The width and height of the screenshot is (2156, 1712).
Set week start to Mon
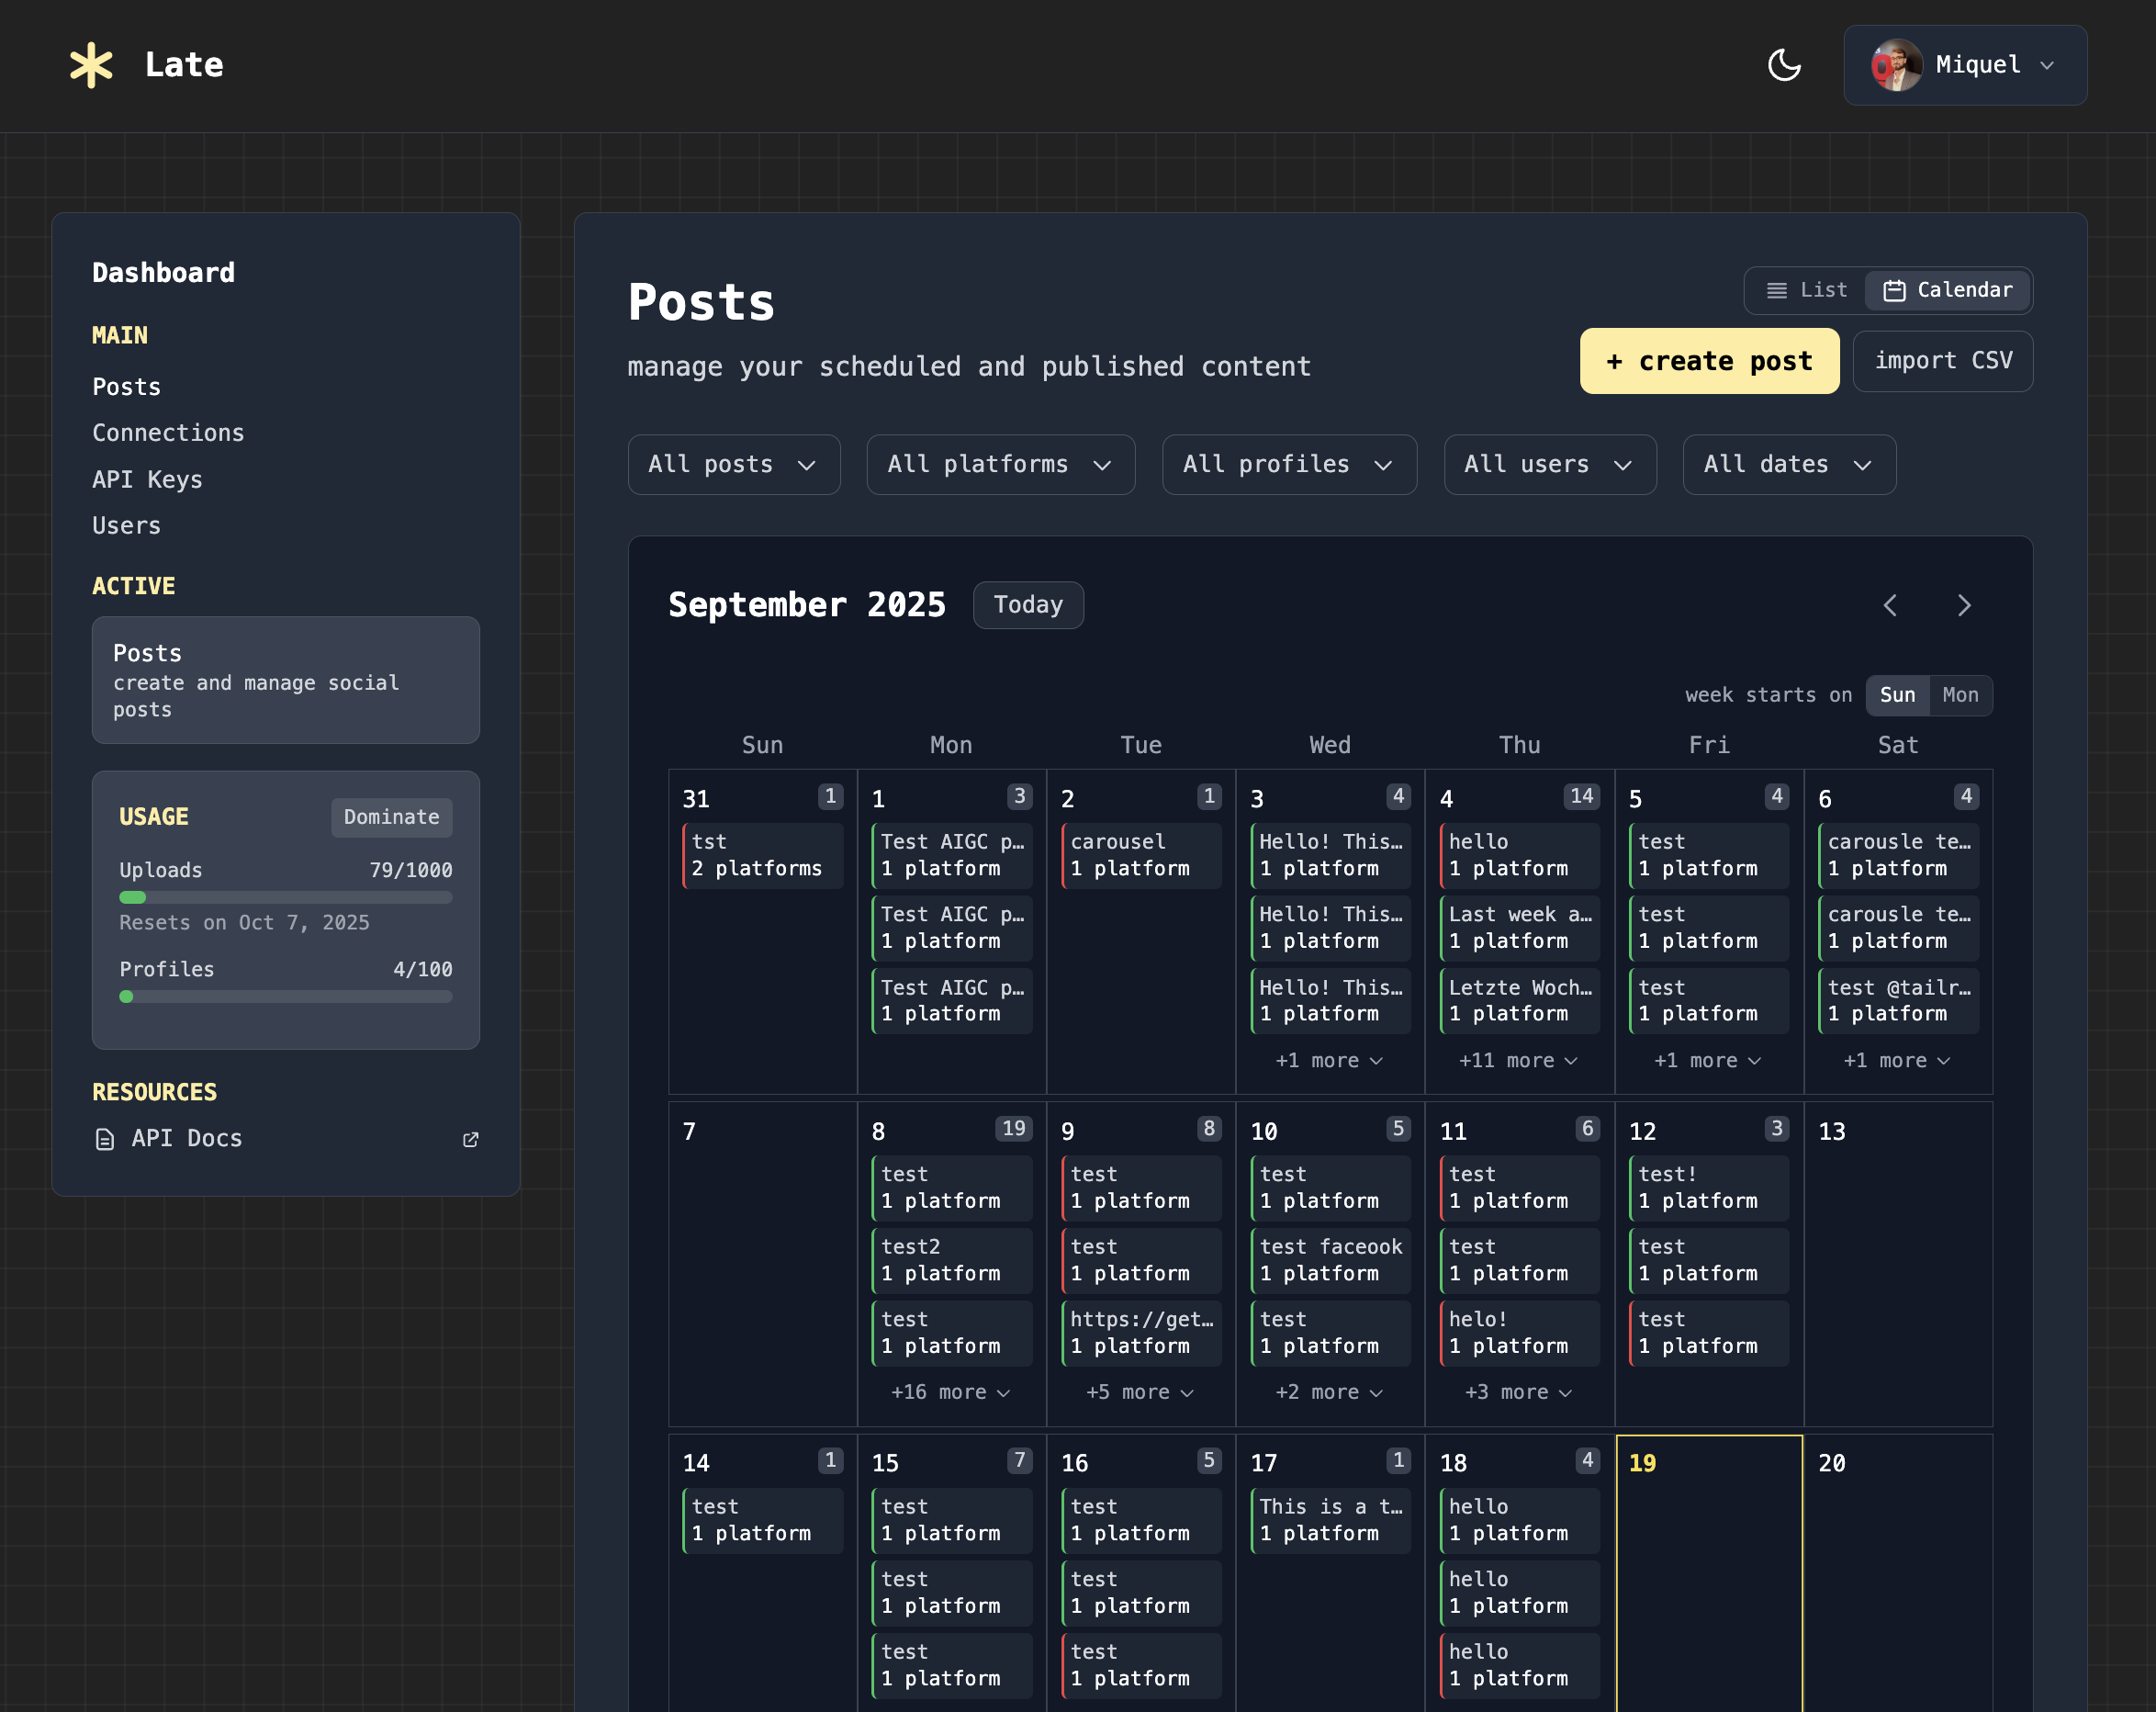(1960, 695)
